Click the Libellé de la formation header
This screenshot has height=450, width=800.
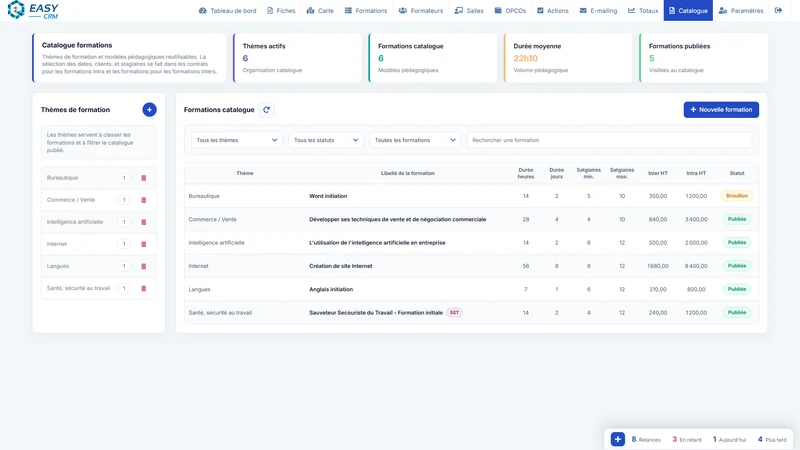tap(408, 173)
